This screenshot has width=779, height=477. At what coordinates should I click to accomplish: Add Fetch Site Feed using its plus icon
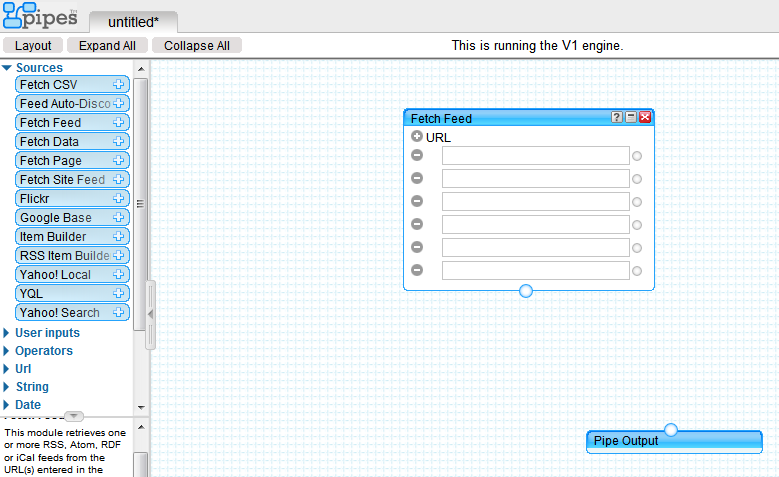tap(118, 179)
